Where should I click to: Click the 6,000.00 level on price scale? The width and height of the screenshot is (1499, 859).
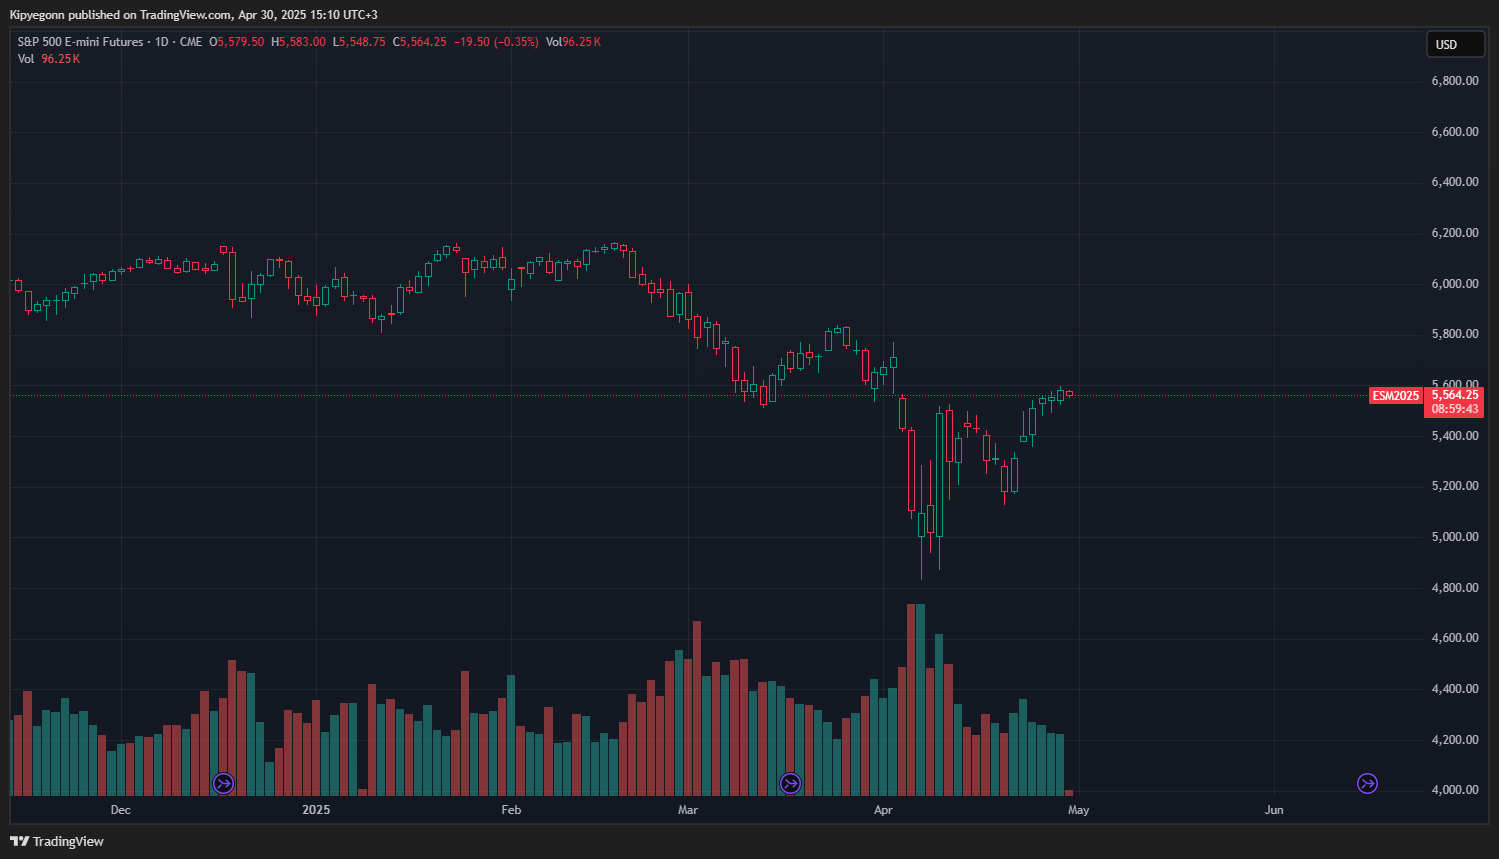pos(1454,284)
